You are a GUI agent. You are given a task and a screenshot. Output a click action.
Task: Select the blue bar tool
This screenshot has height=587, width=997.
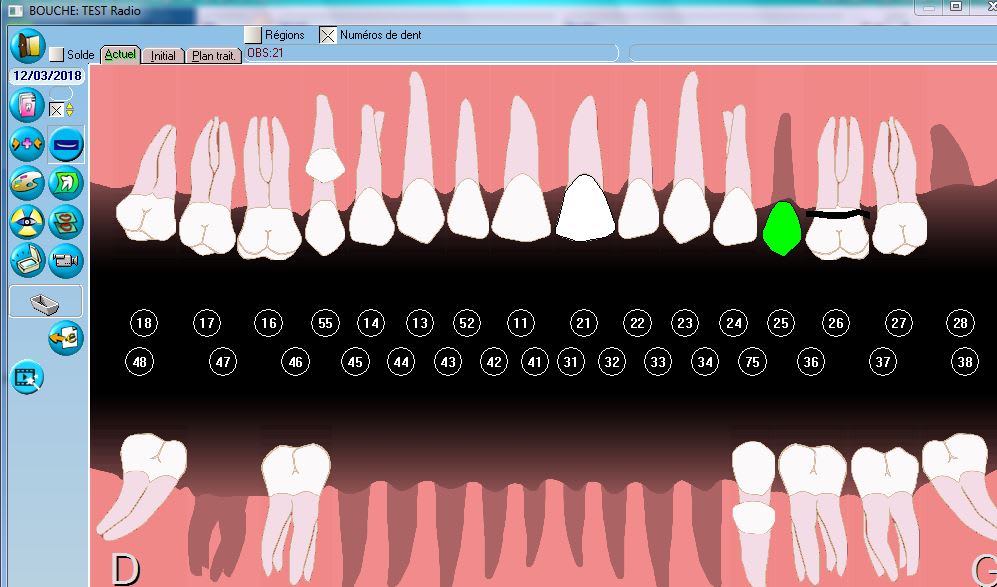coord(66,145)
